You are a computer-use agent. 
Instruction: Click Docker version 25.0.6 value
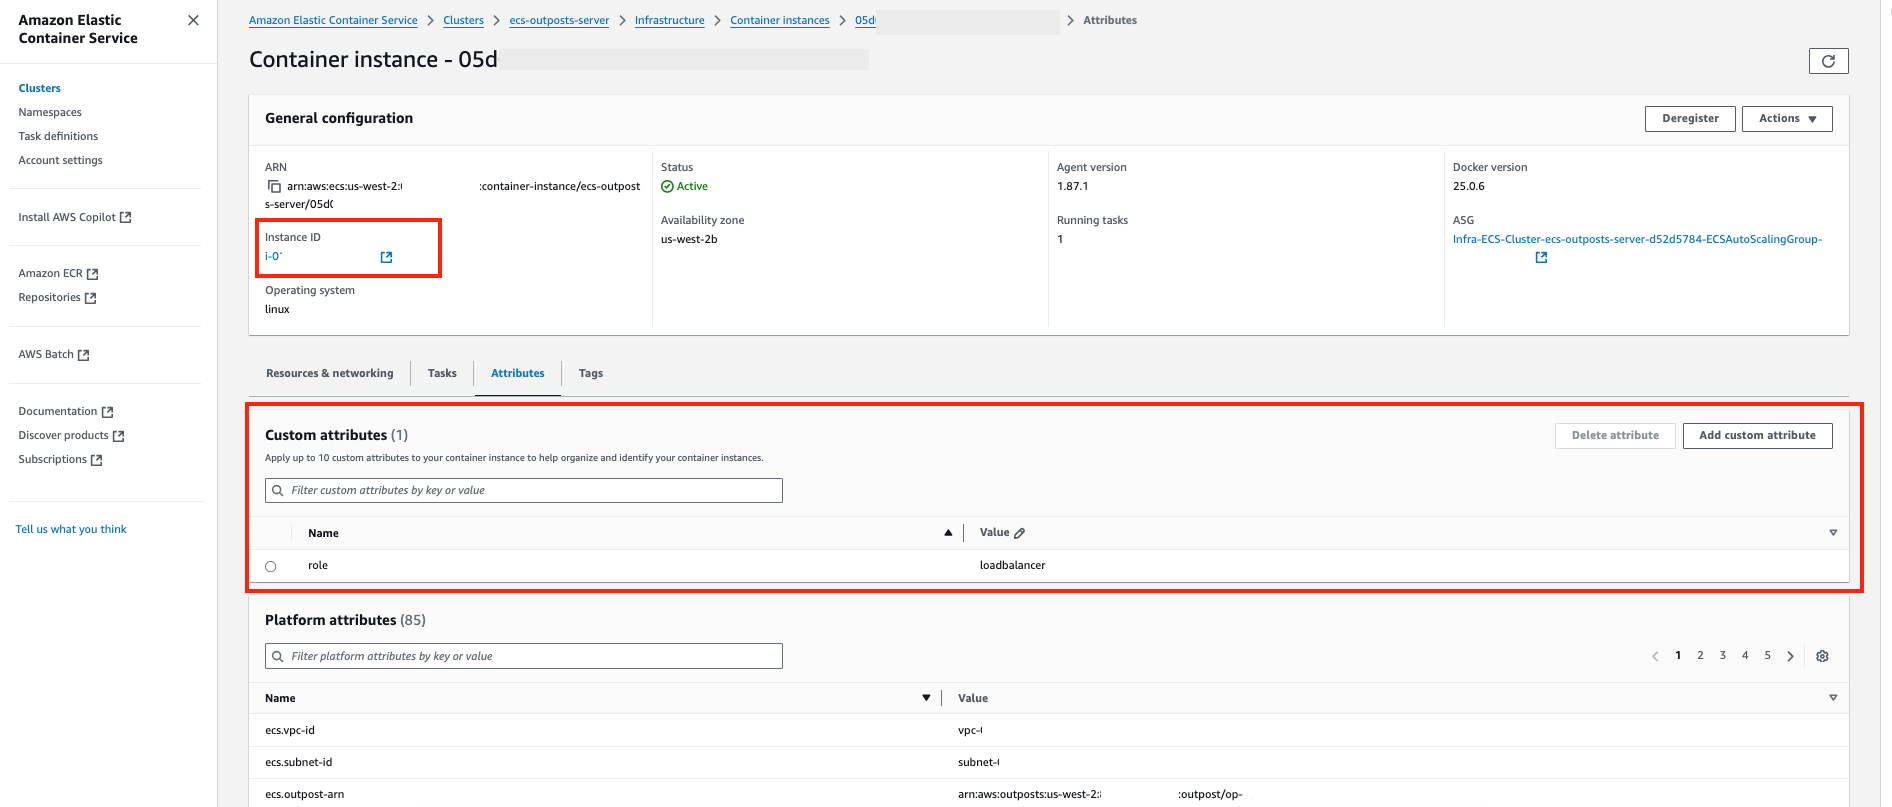1469,186
